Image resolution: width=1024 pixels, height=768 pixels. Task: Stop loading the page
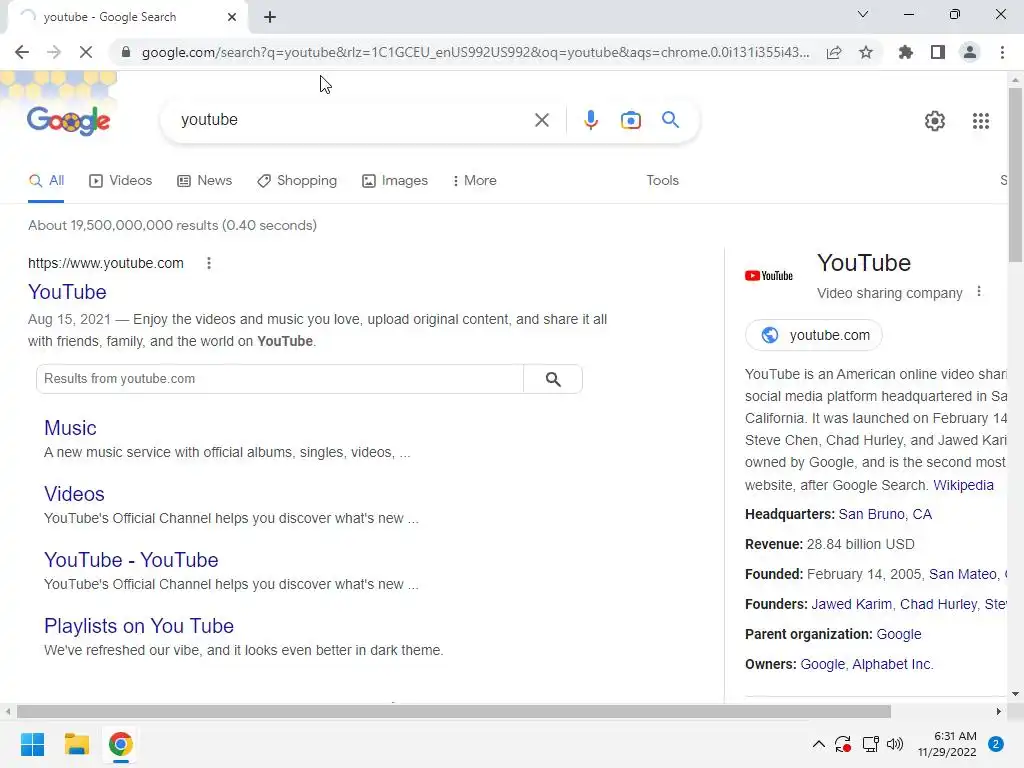(86, 52)
